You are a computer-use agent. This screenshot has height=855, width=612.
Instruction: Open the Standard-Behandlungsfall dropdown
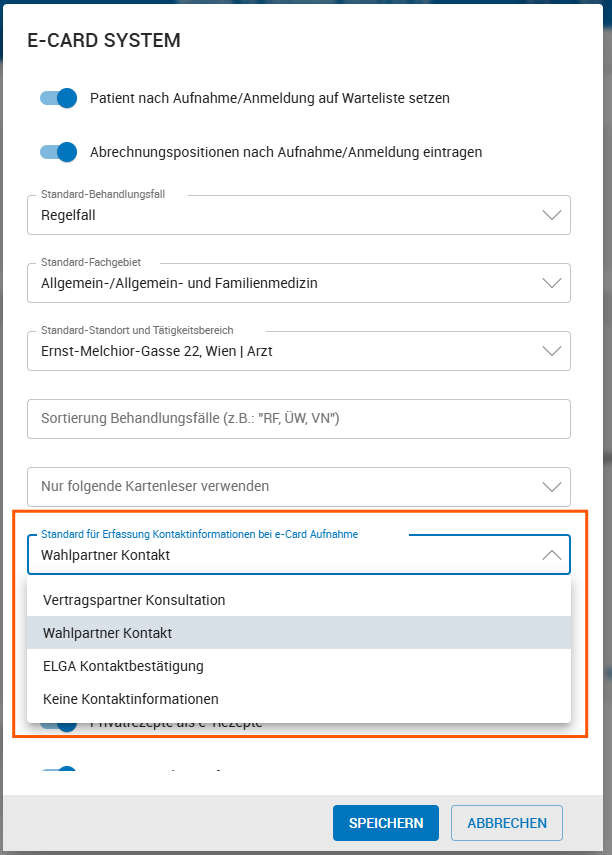(300, 214)
